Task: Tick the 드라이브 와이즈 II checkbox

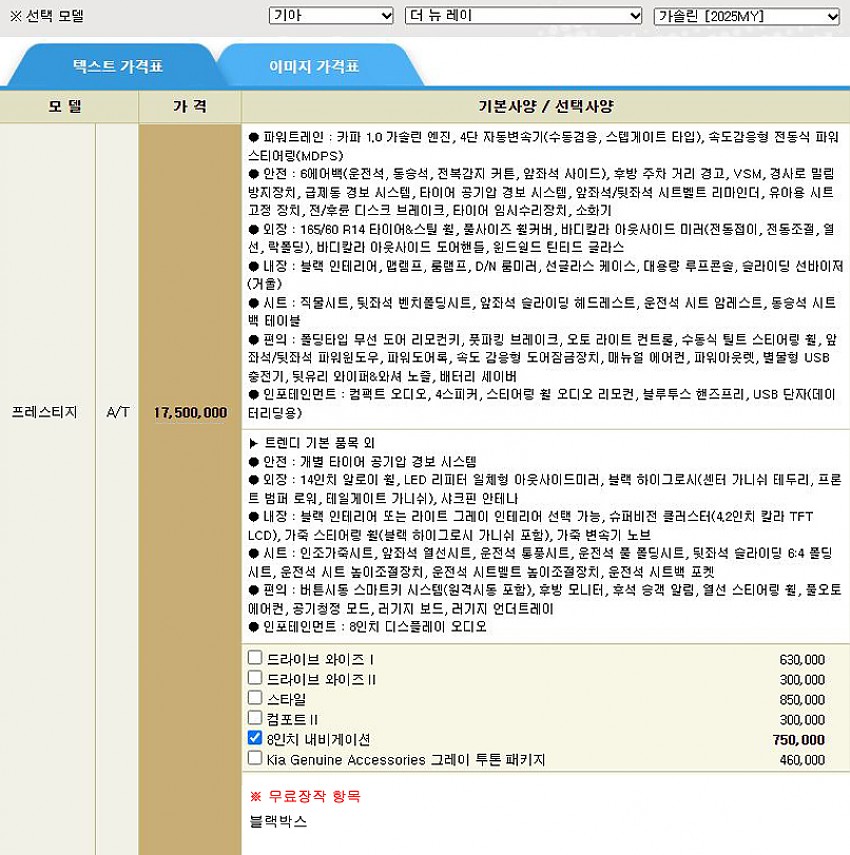Action: 256,679
